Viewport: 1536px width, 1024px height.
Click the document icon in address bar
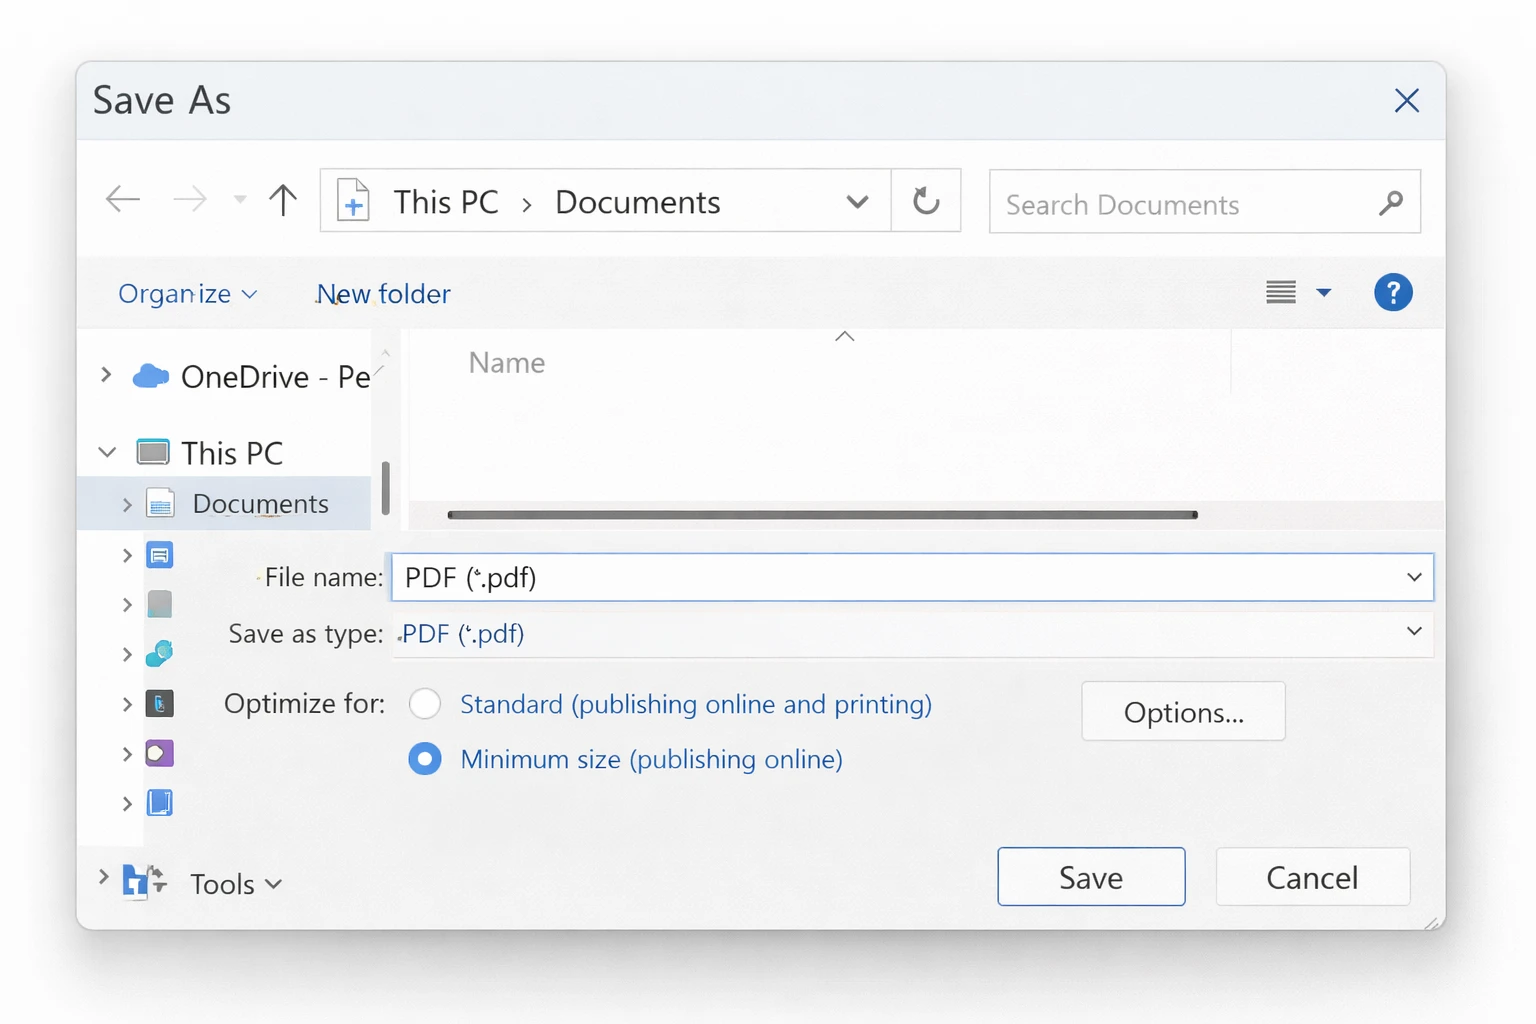[x=353, y=200]
